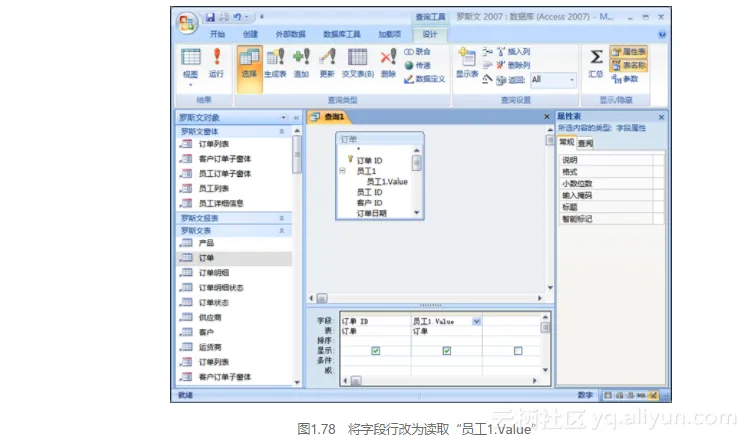The image size is (748, 441).
Task: Collapse the 罗斯文窗体 group
Action: 281,131
